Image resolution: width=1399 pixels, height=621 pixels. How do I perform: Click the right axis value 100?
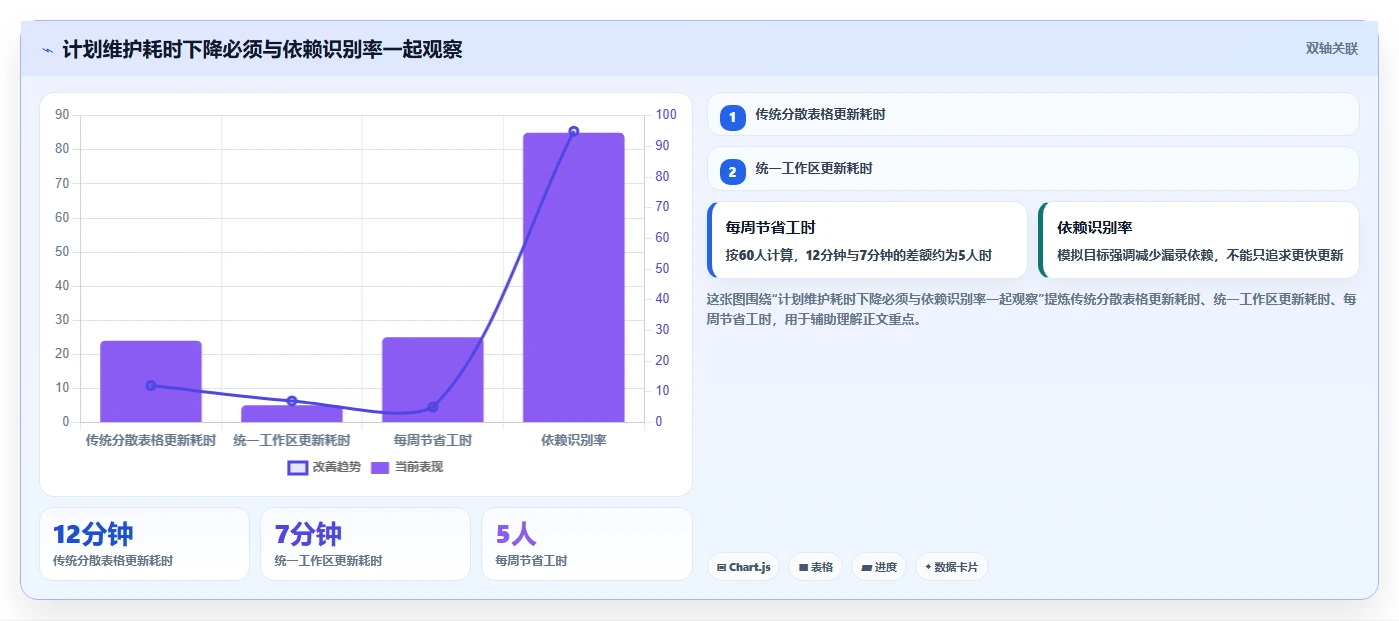click(666, 115)
